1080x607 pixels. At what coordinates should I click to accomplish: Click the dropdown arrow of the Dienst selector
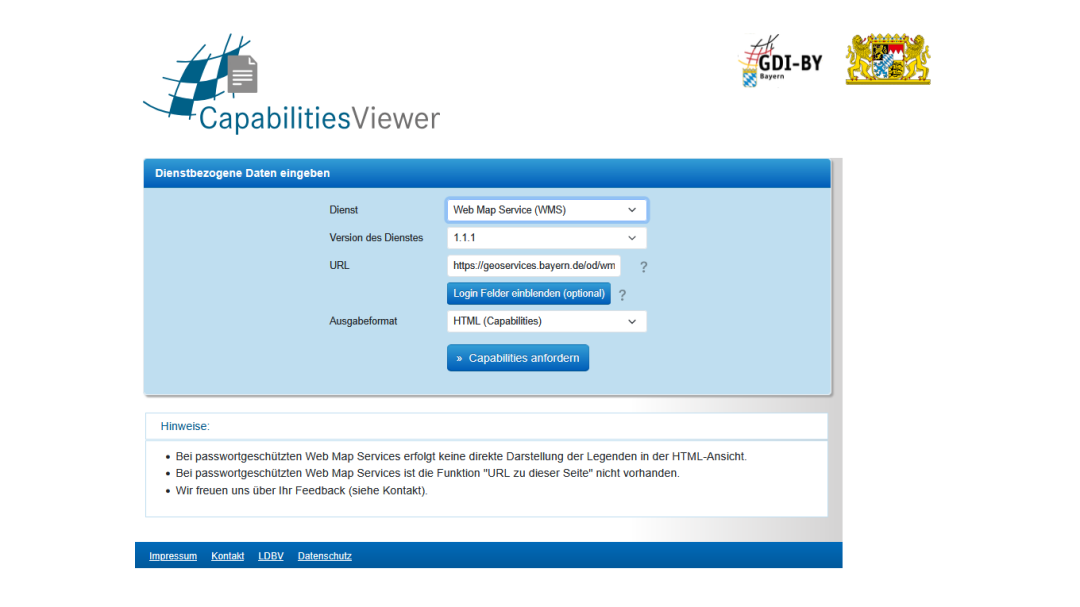[631, 210]
